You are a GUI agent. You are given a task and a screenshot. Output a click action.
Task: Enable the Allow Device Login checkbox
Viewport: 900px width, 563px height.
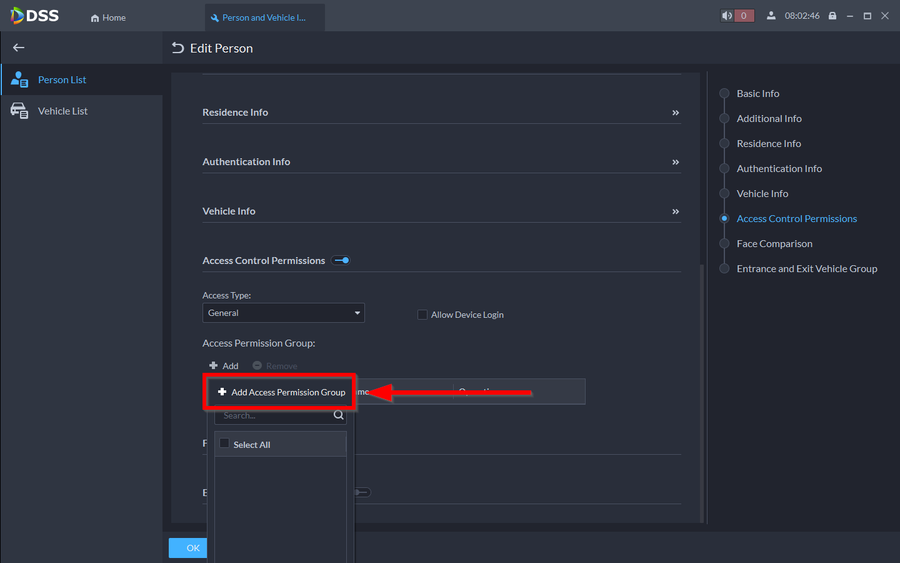click(422, 315)
